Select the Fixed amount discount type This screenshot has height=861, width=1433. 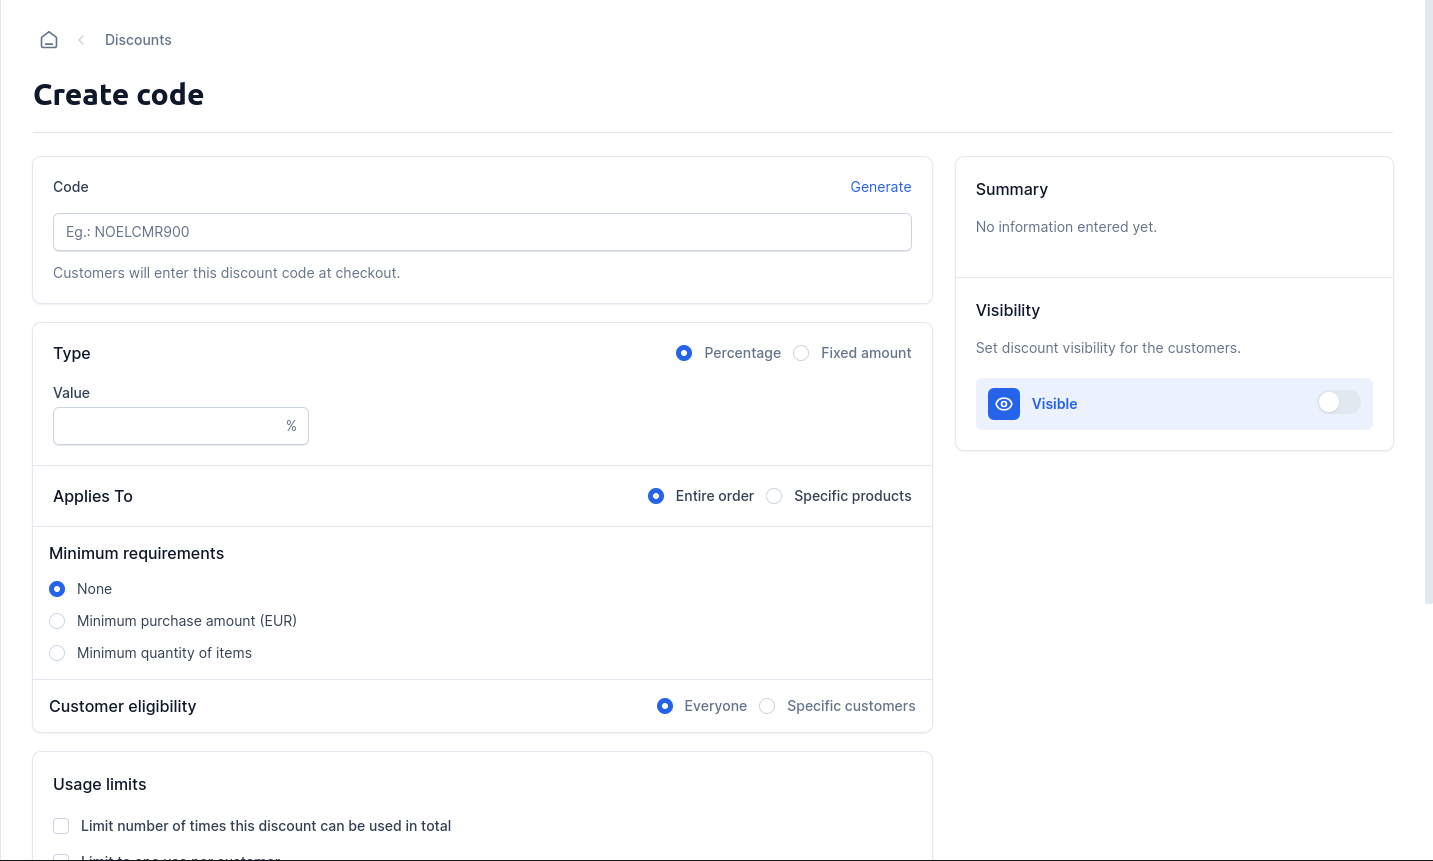pyautogui.click(x=801, y=353)
